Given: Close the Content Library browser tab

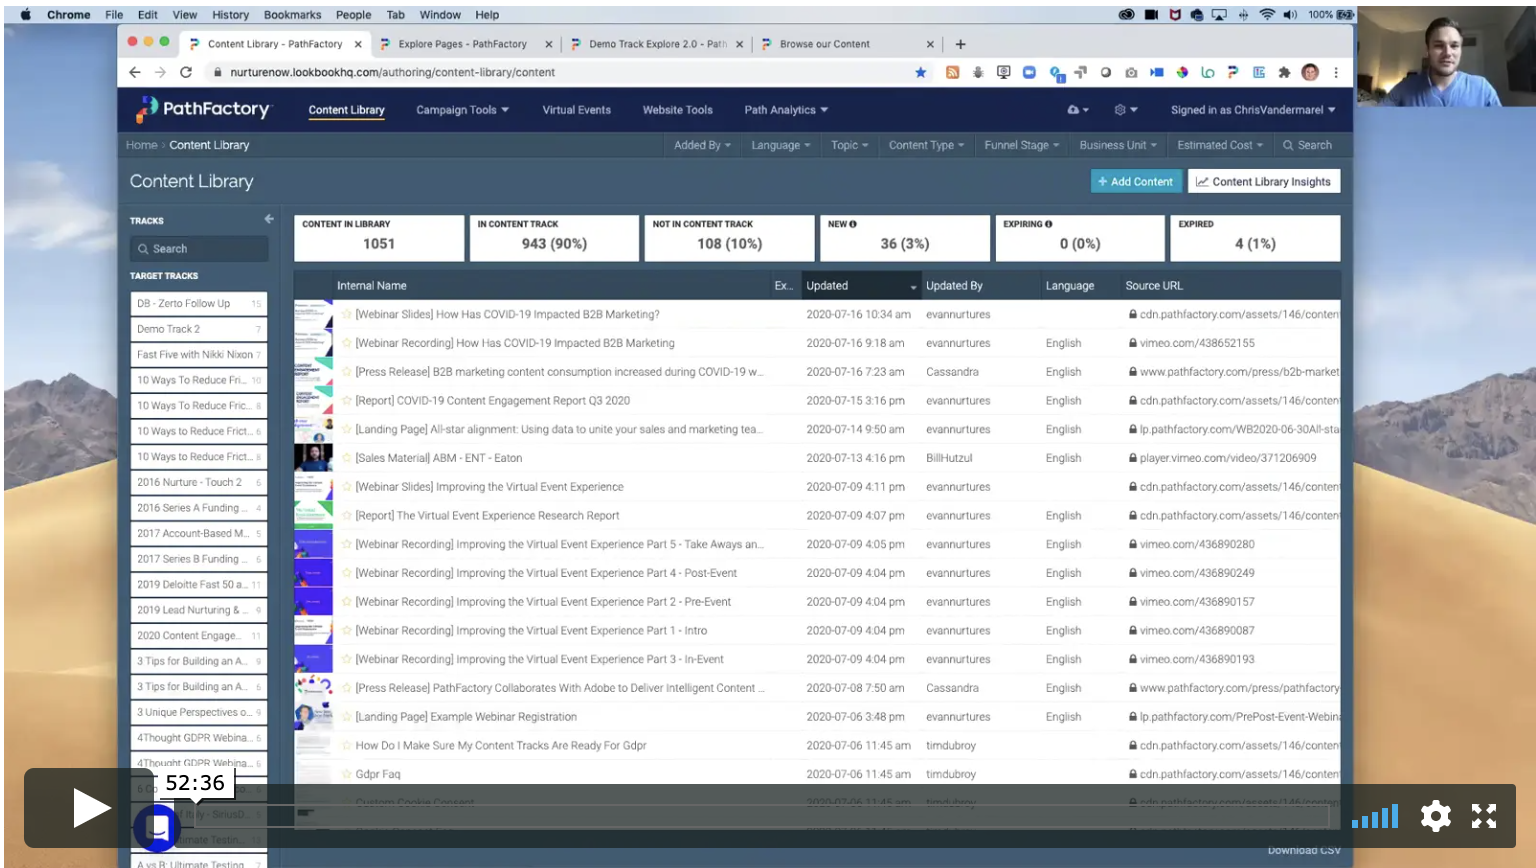Looking at the screenshot, I should [358, 44].
